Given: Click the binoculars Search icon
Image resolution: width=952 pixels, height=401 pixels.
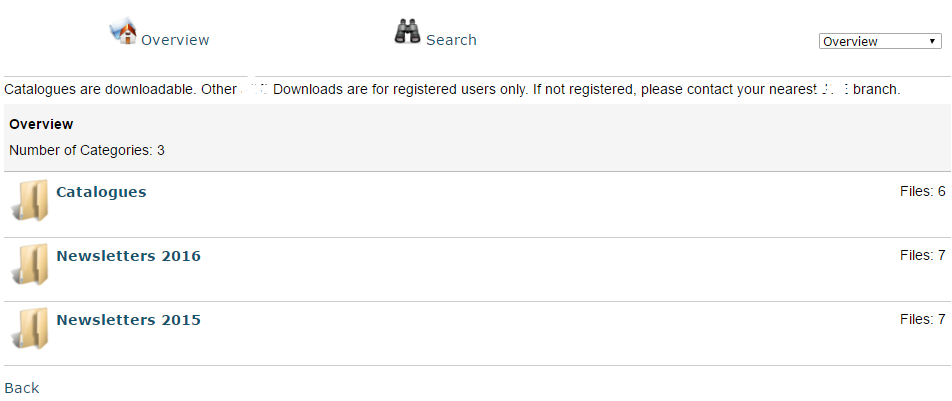Looking at the screenshot, I should click(x=407, y=32).
